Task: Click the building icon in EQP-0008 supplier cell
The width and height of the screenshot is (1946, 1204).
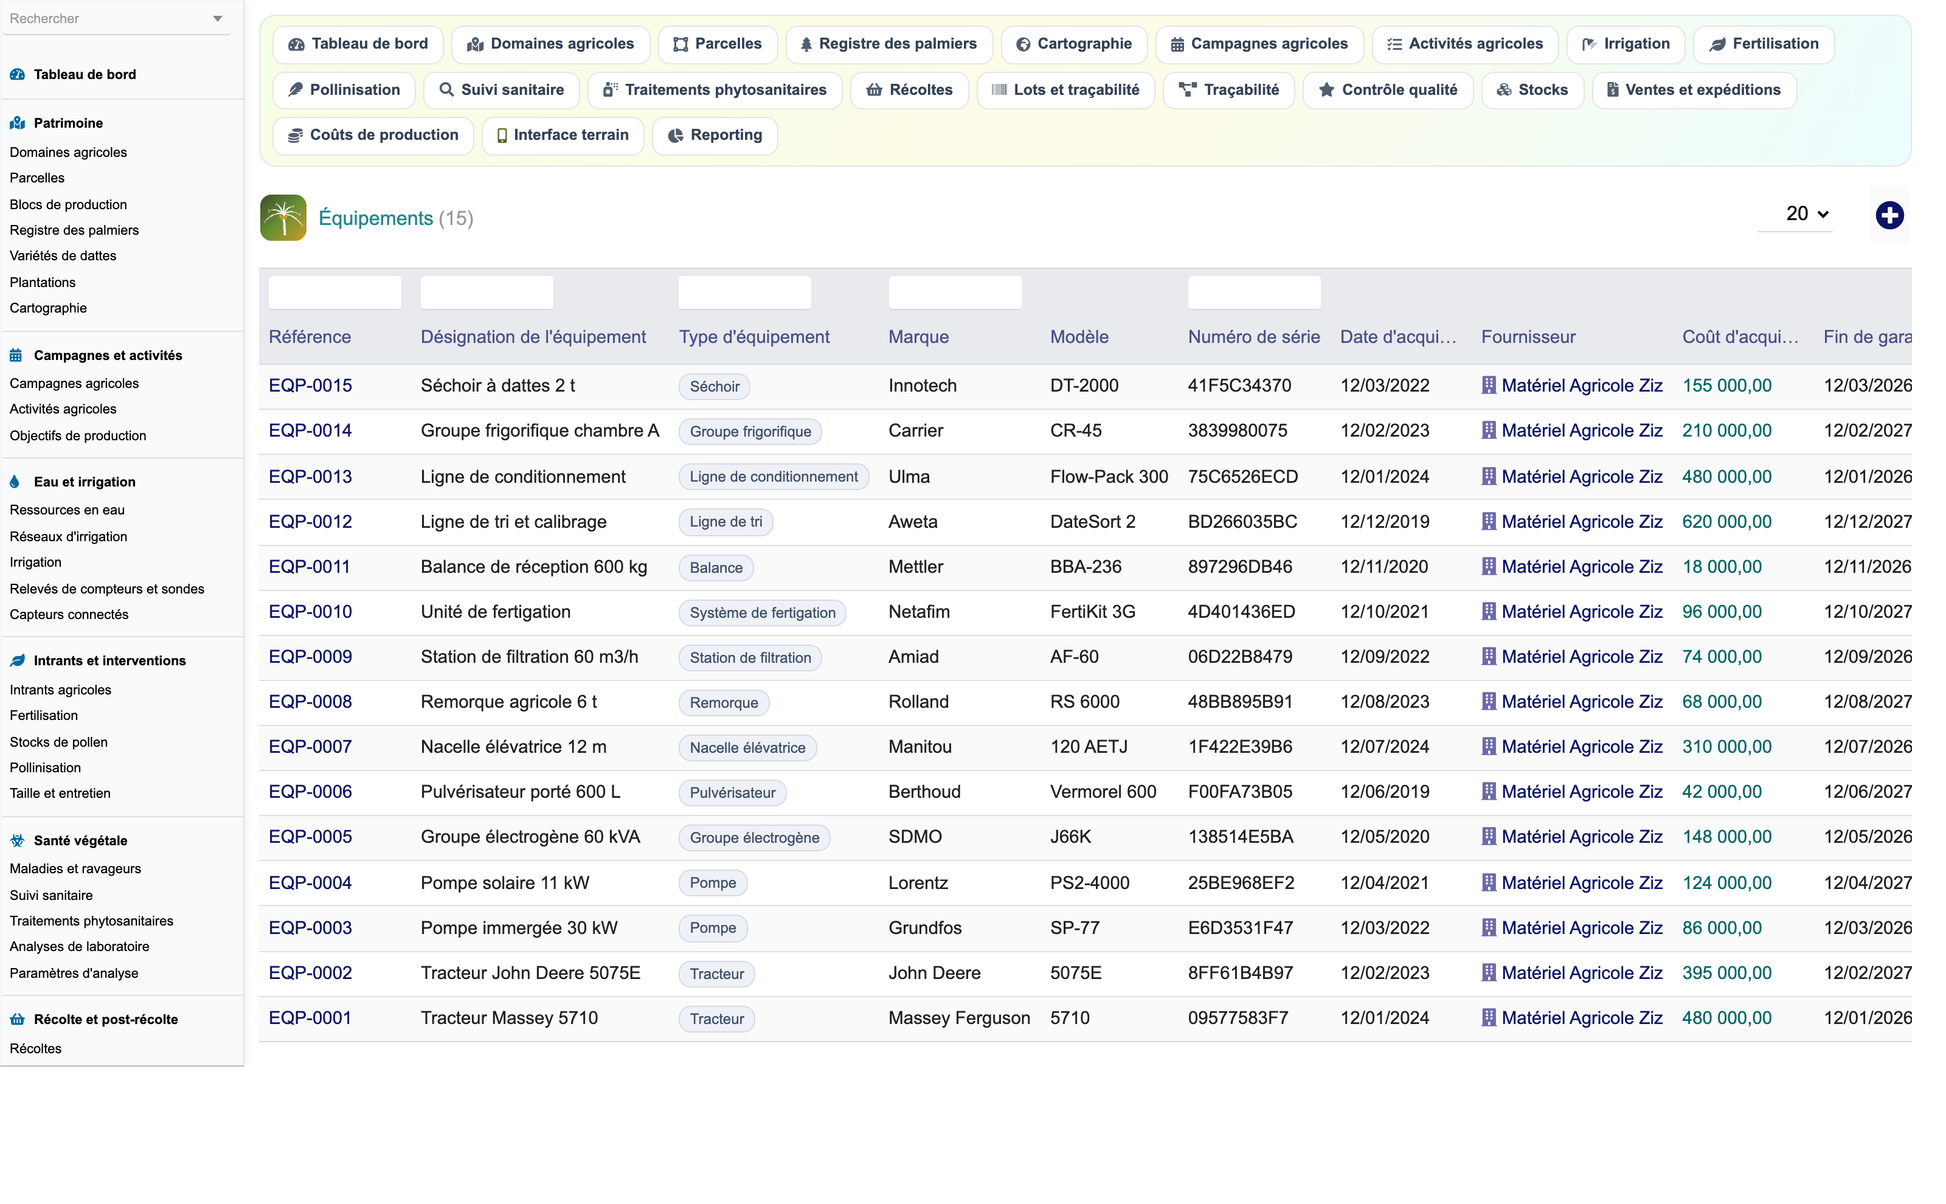Action: [1489, 701]
